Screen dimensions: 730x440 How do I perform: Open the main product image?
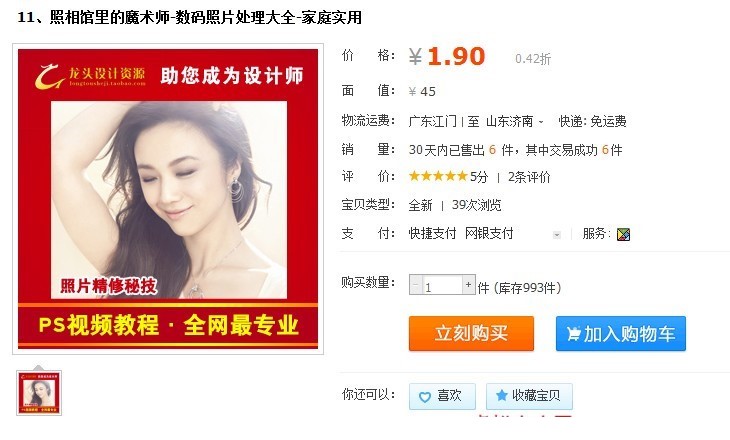click(x=168, y=199)
